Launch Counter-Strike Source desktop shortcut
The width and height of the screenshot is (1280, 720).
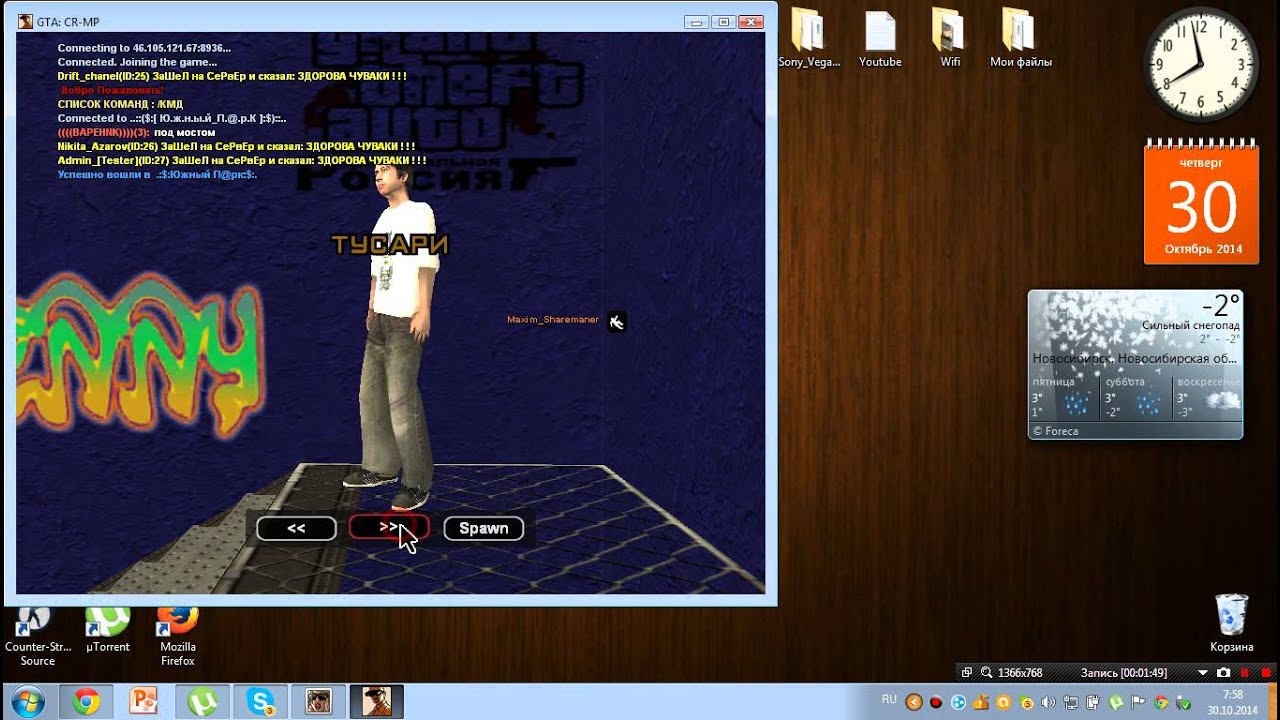tap(37, 637)
